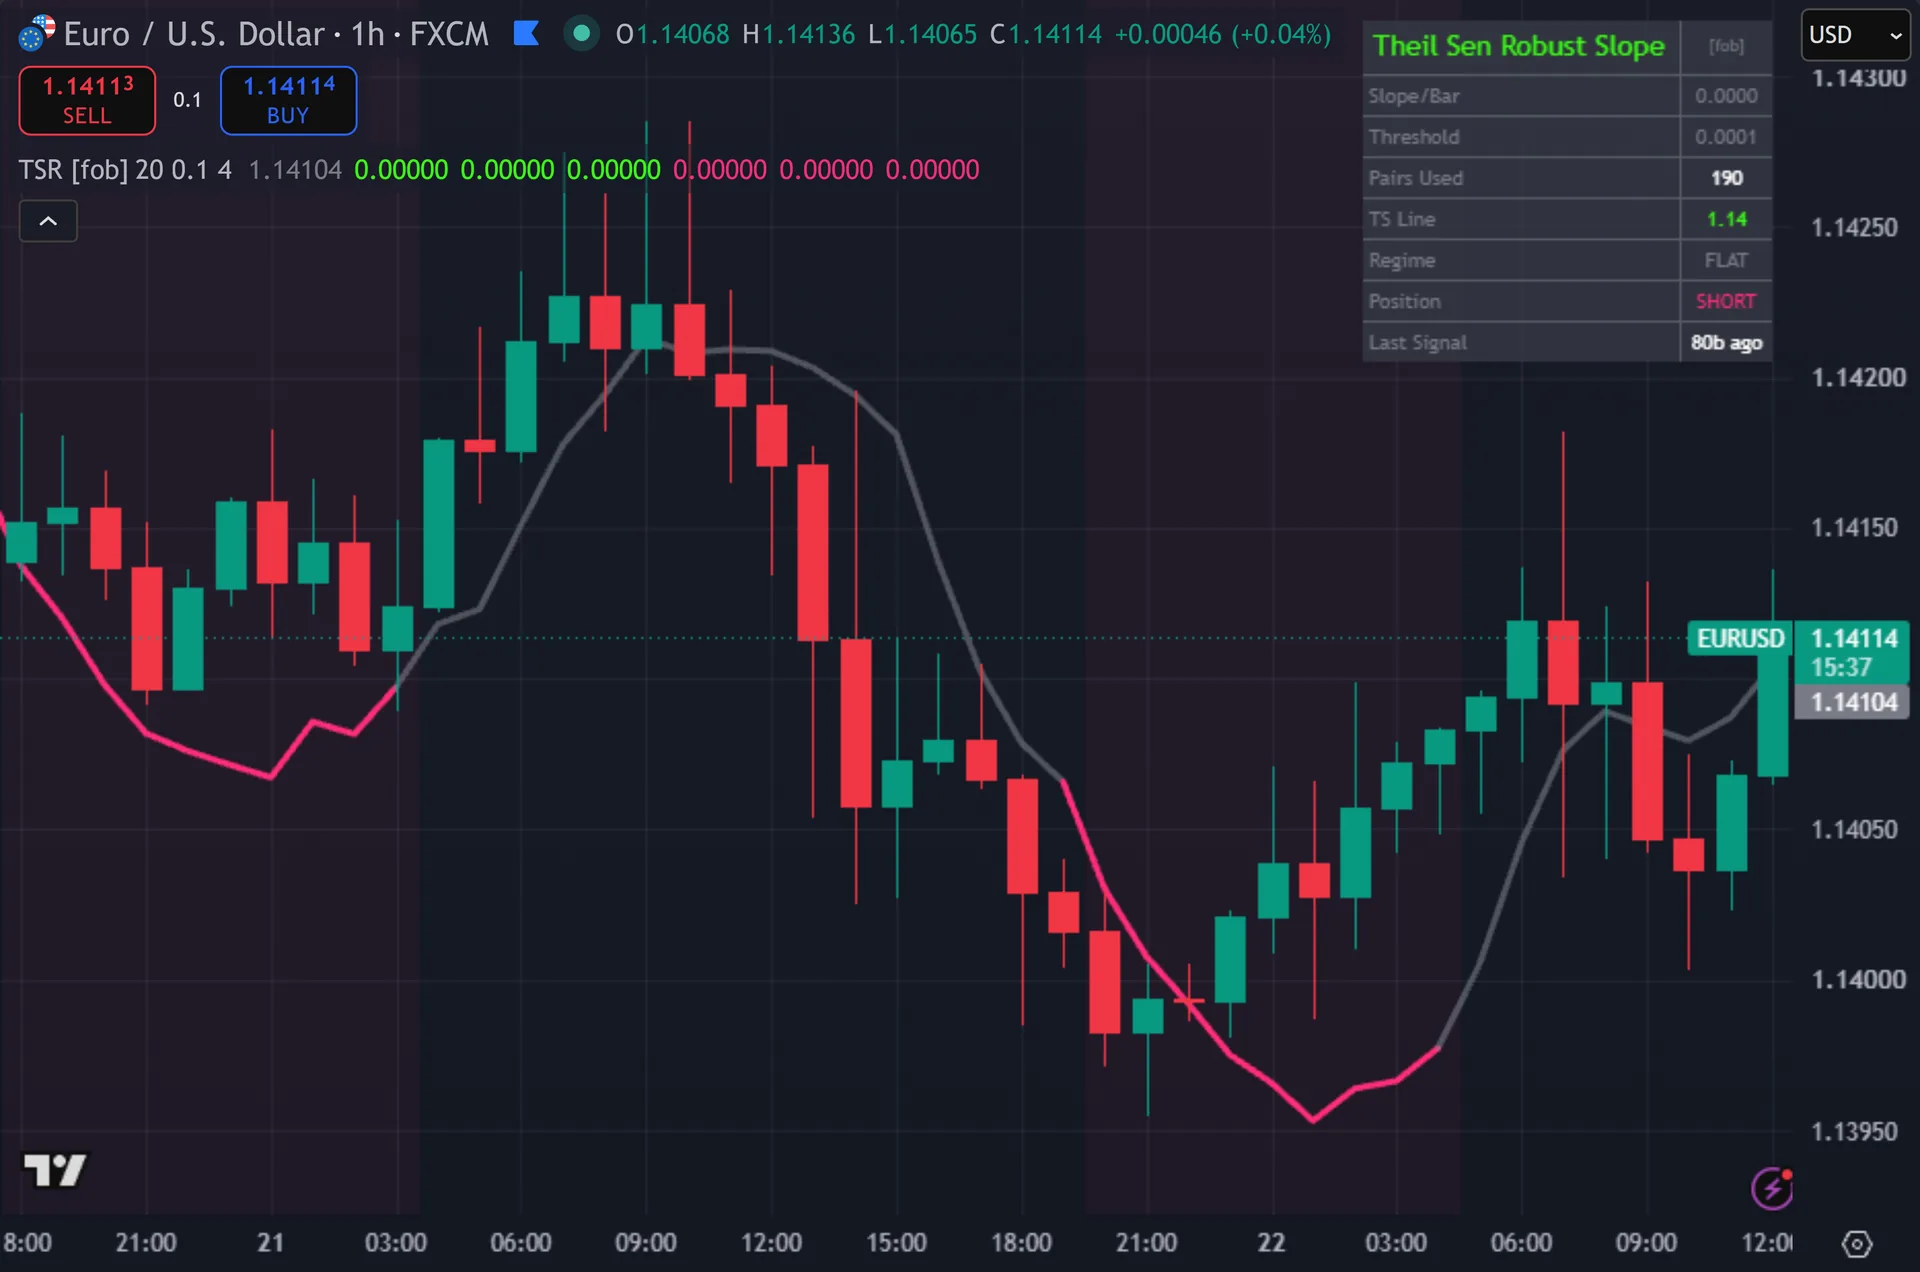Screen dimensions: 1920x1272
Task: Click the EUR/USD currency pair flag icon
Action: pyautogui.click(x=37, y=33)
